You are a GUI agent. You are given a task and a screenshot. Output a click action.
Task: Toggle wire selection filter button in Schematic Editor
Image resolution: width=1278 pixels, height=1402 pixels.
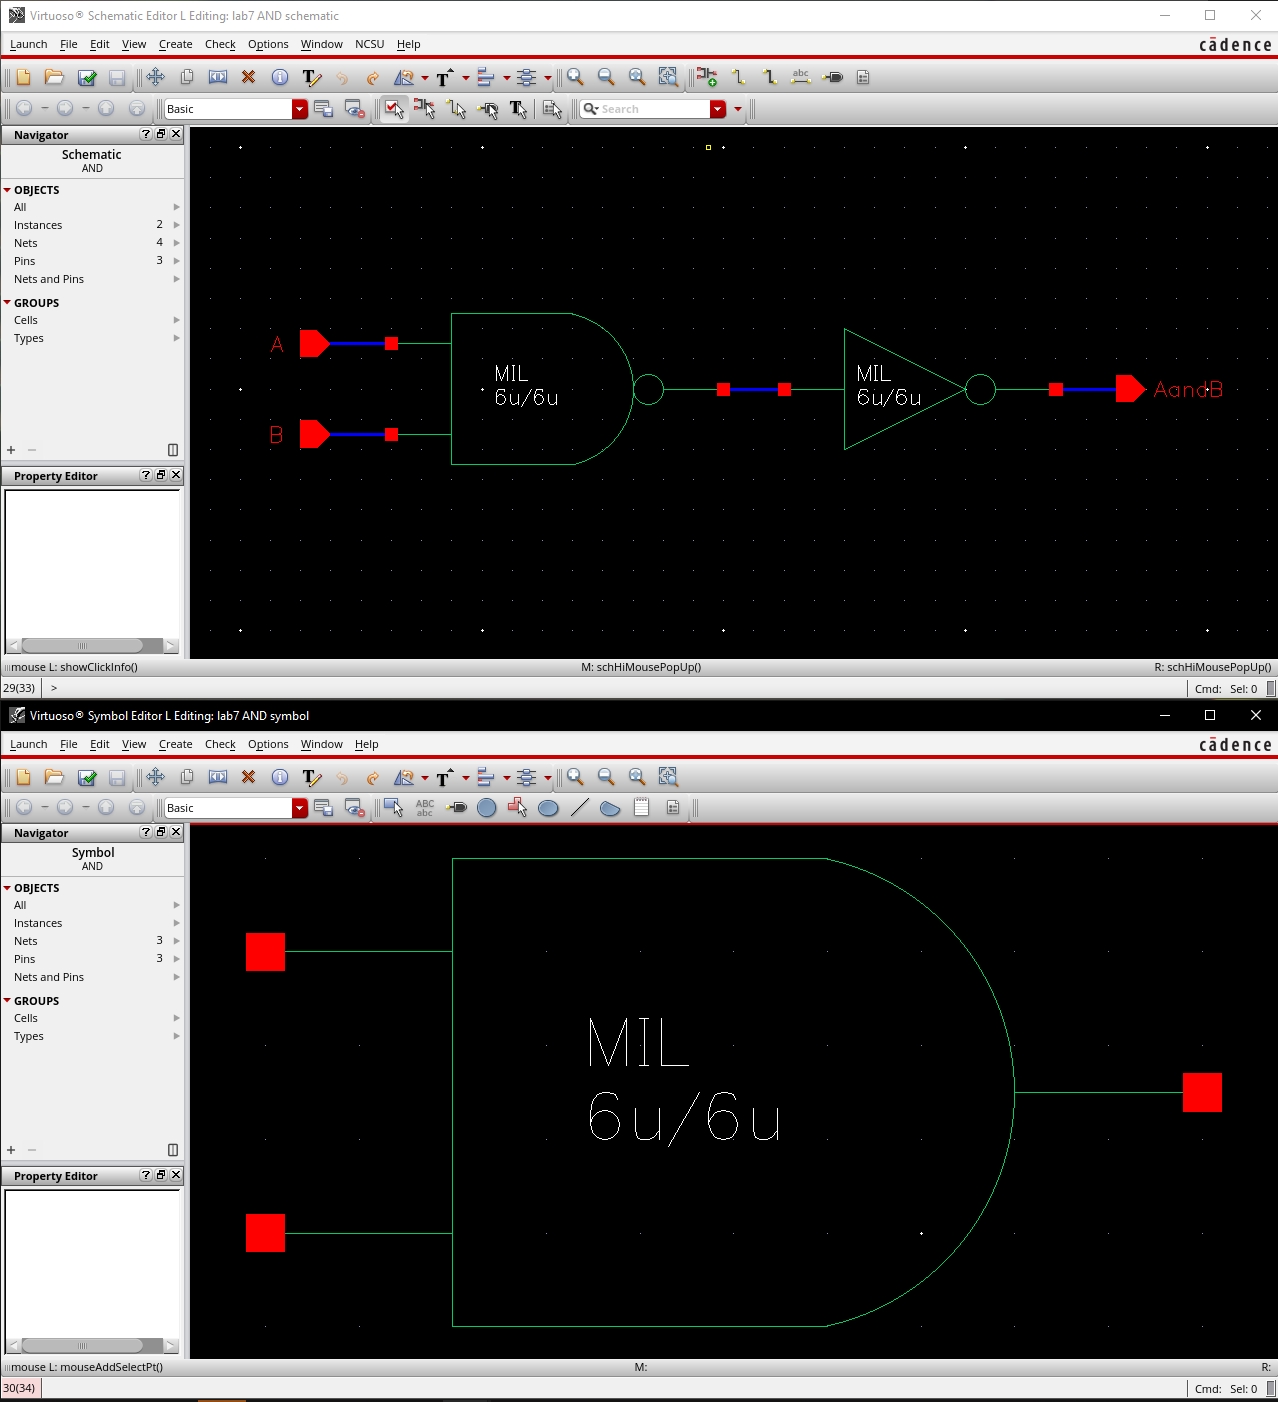coord(457,109)
